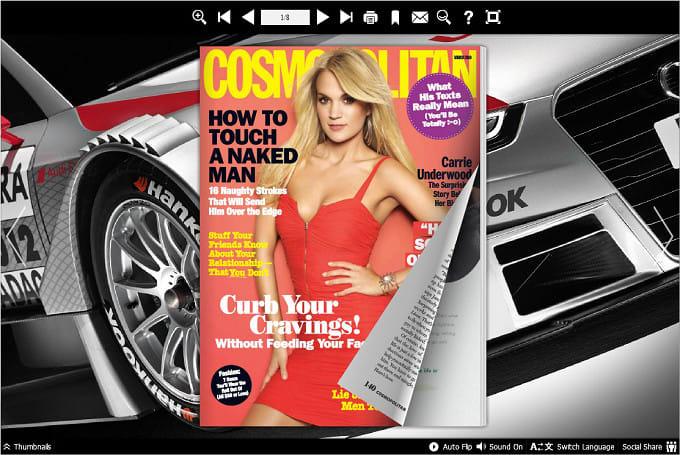Go to the previous page
Viewport: 680px width, 455px height.
tap(248, 17)
